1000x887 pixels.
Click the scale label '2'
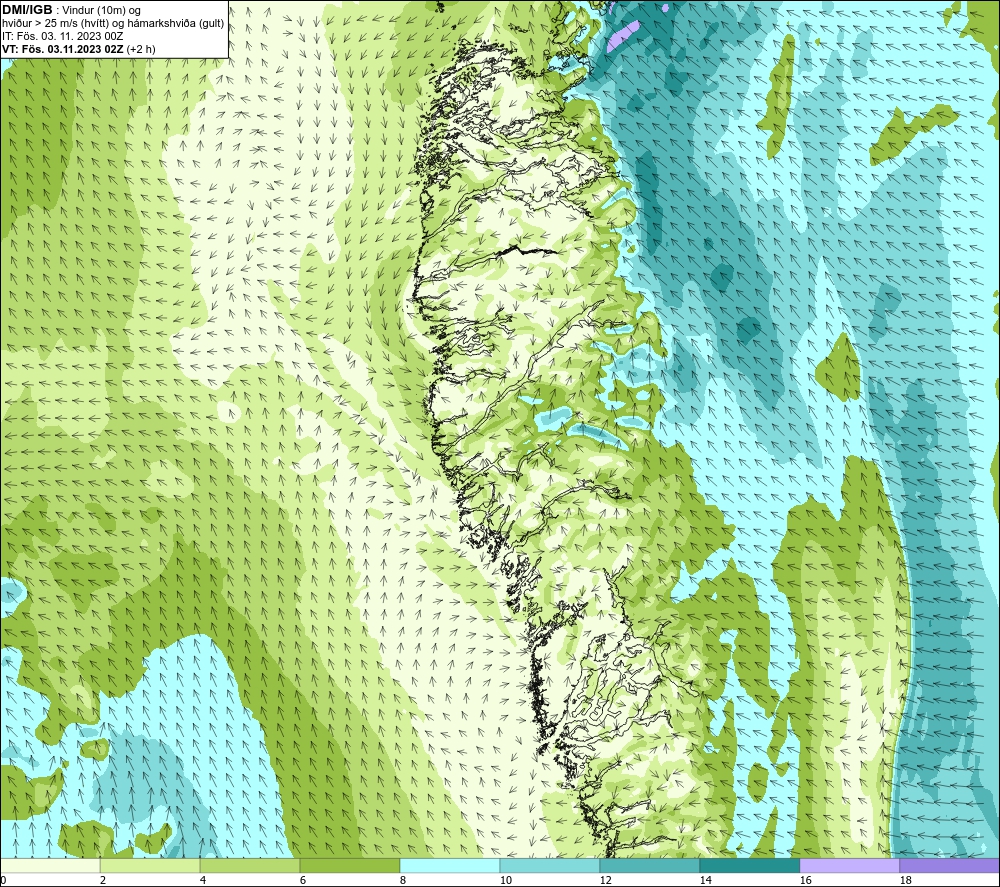[103, 881]
